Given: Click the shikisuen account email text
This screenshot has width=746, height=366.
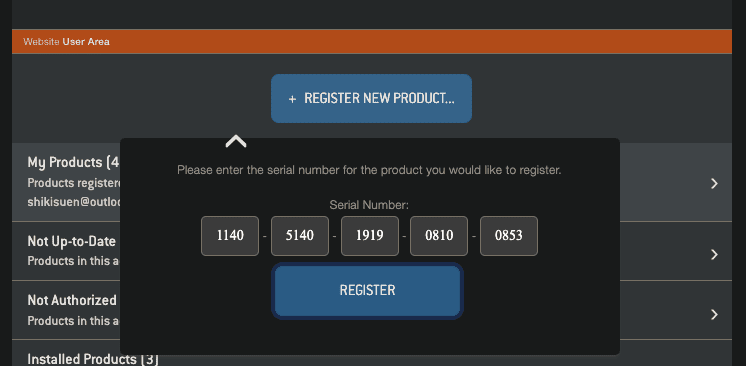Looking at the screenshot, I should tap(74, 202).
